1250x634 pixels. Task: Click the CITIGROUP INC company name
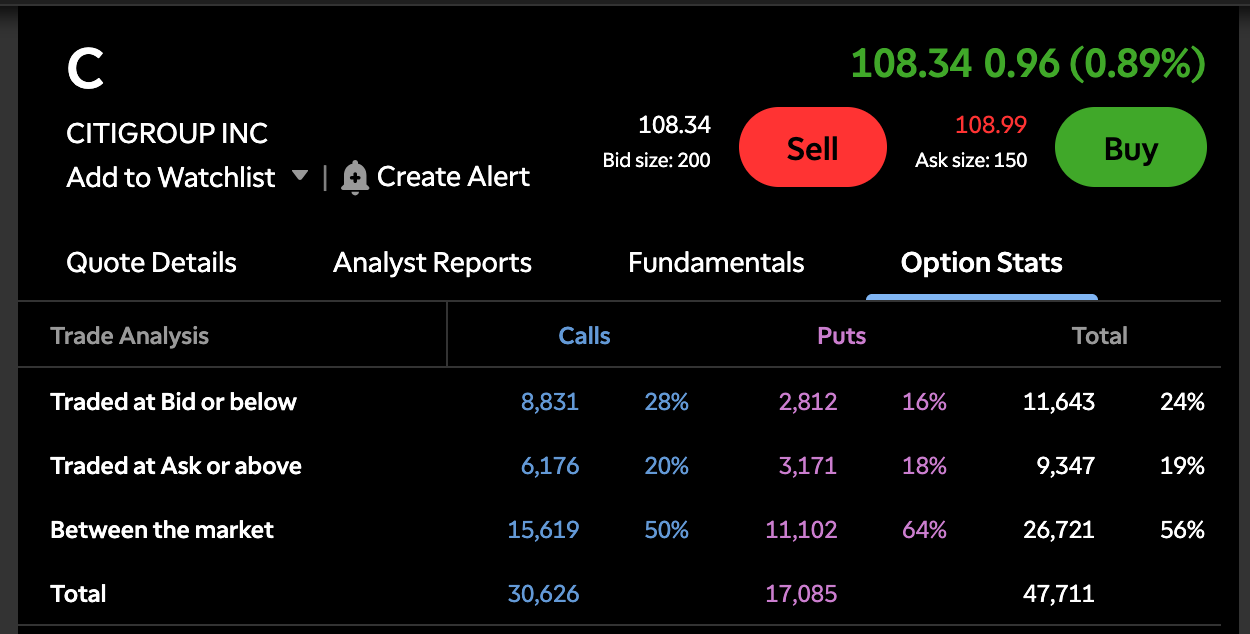point(167,133)
